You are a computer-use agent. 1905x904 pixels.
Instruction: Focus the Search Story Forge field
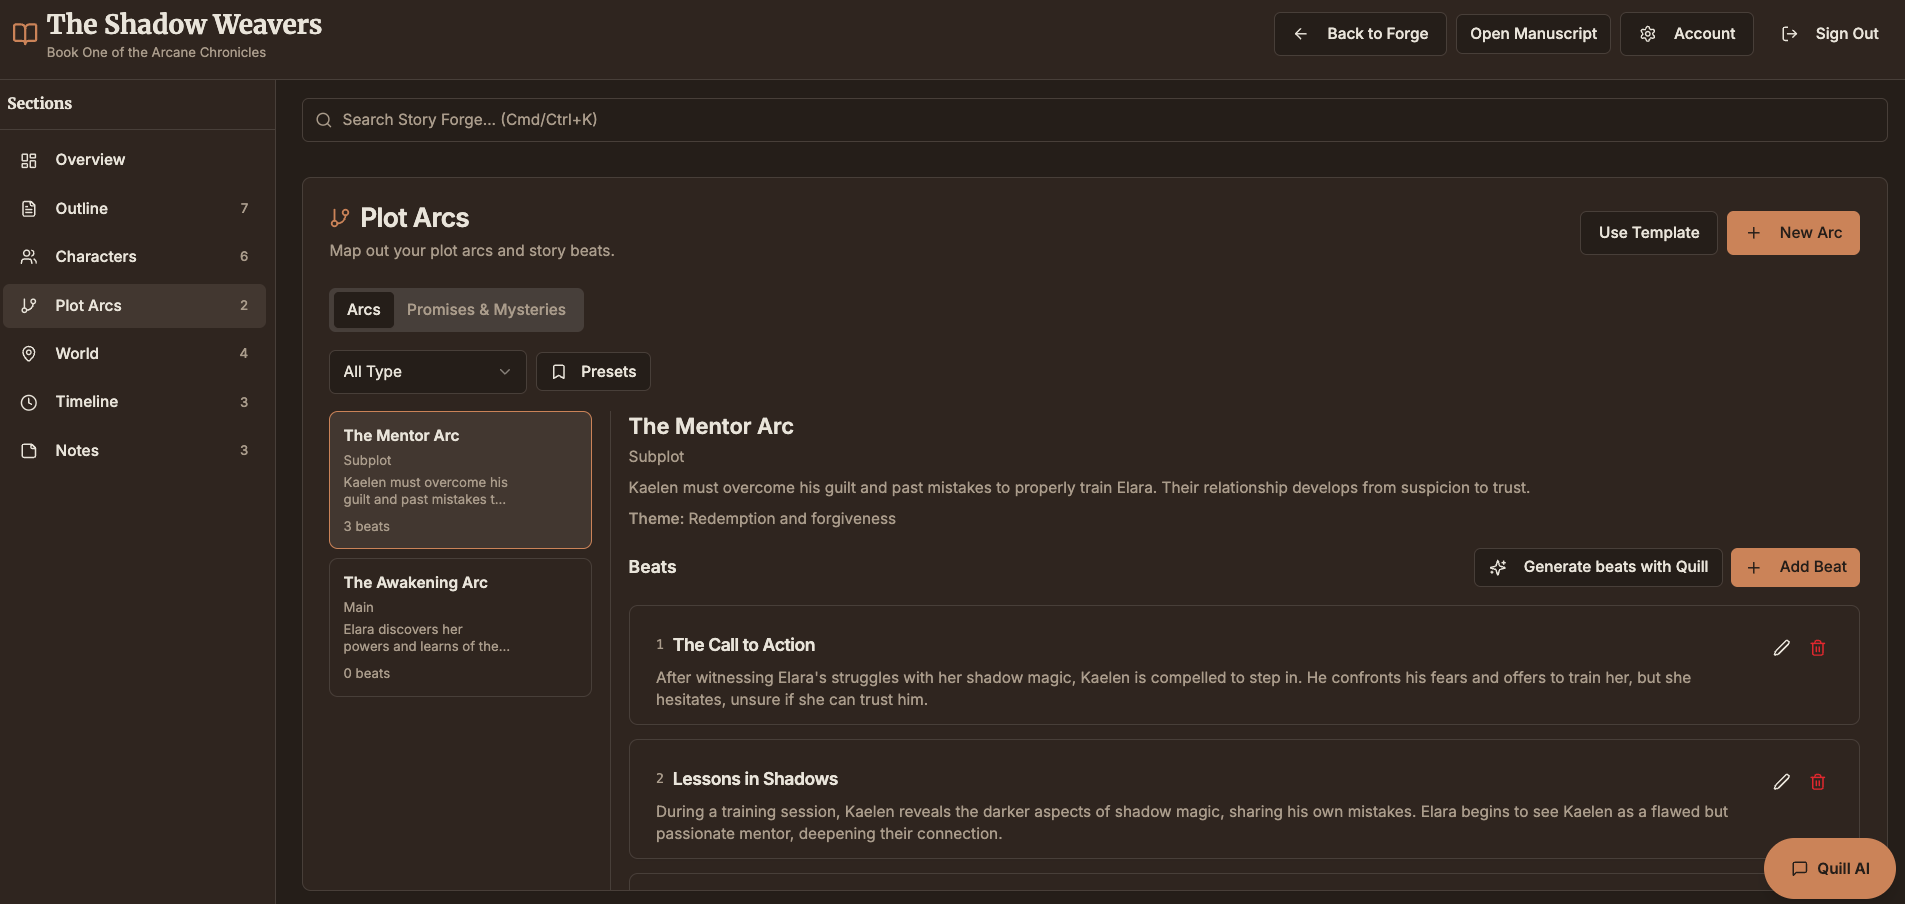click(x=1094, y=120)
